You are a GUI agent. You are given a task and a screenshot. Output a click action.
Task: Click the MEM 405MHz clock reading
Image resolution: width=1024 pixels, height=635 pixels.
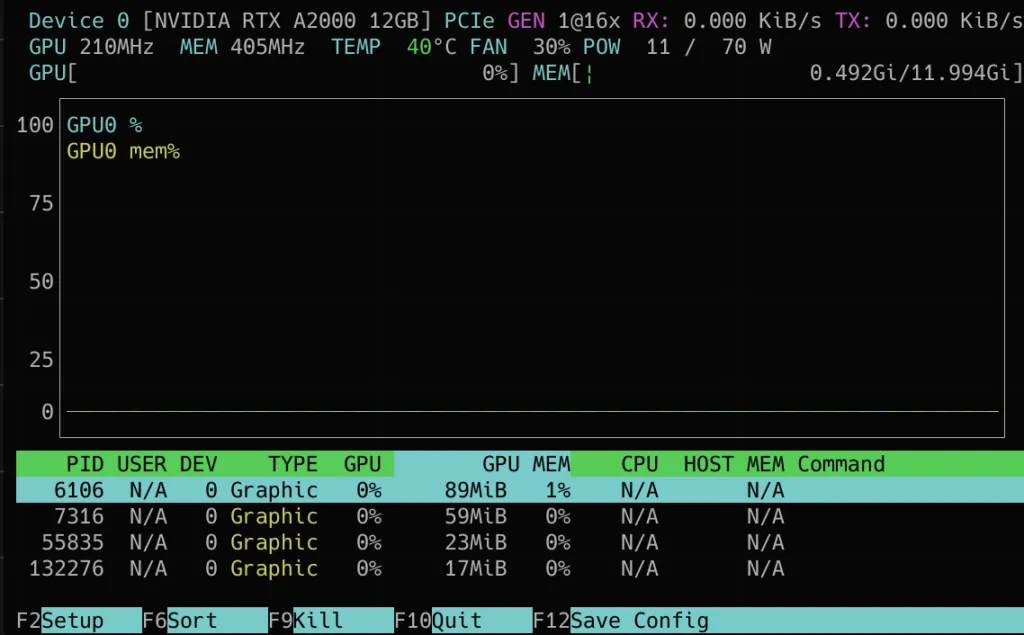242,46
